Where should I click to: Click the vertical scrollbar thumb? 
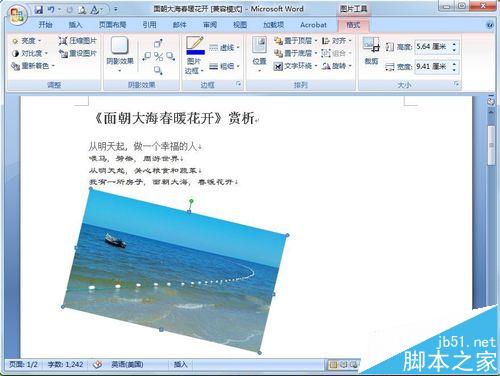point(491,145)
